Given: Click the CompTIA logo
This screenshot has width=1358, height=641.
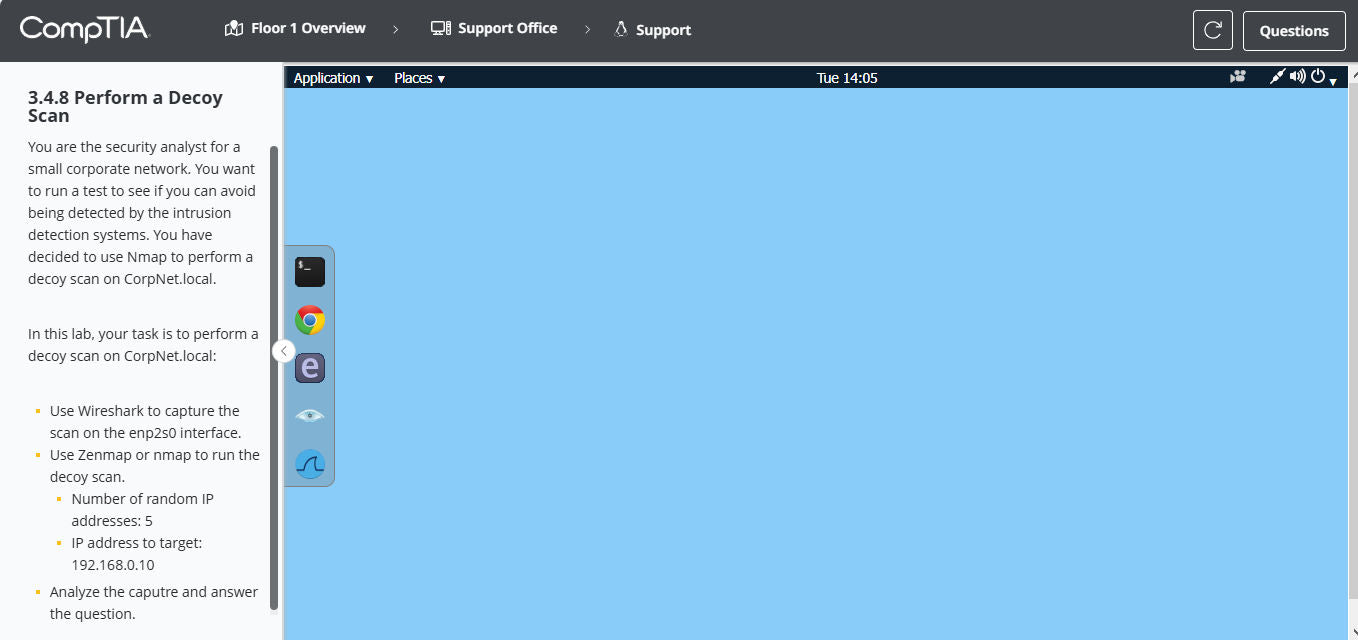Looking at the screenshot, I should [x=85, y=29].
